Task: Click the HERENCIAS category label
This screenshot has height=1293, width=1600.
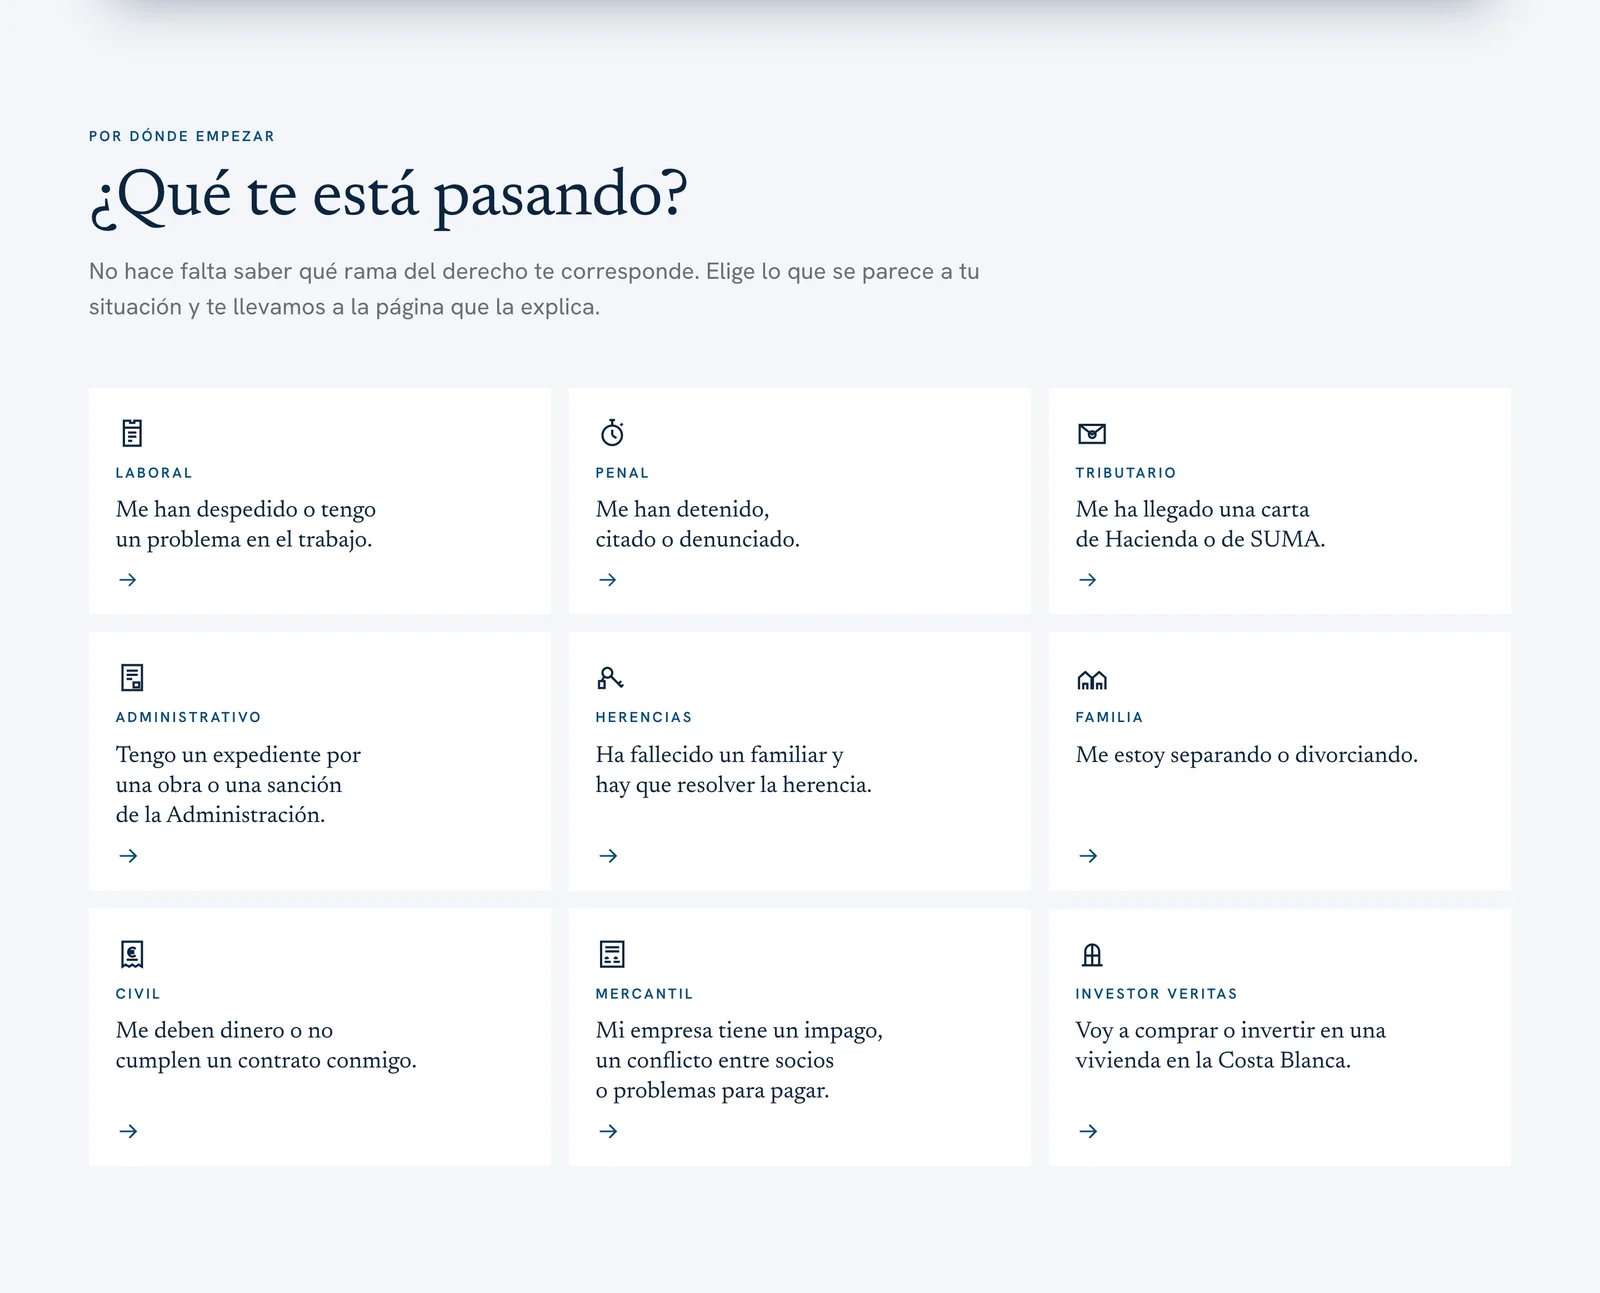Action: (x=644, y=717)
